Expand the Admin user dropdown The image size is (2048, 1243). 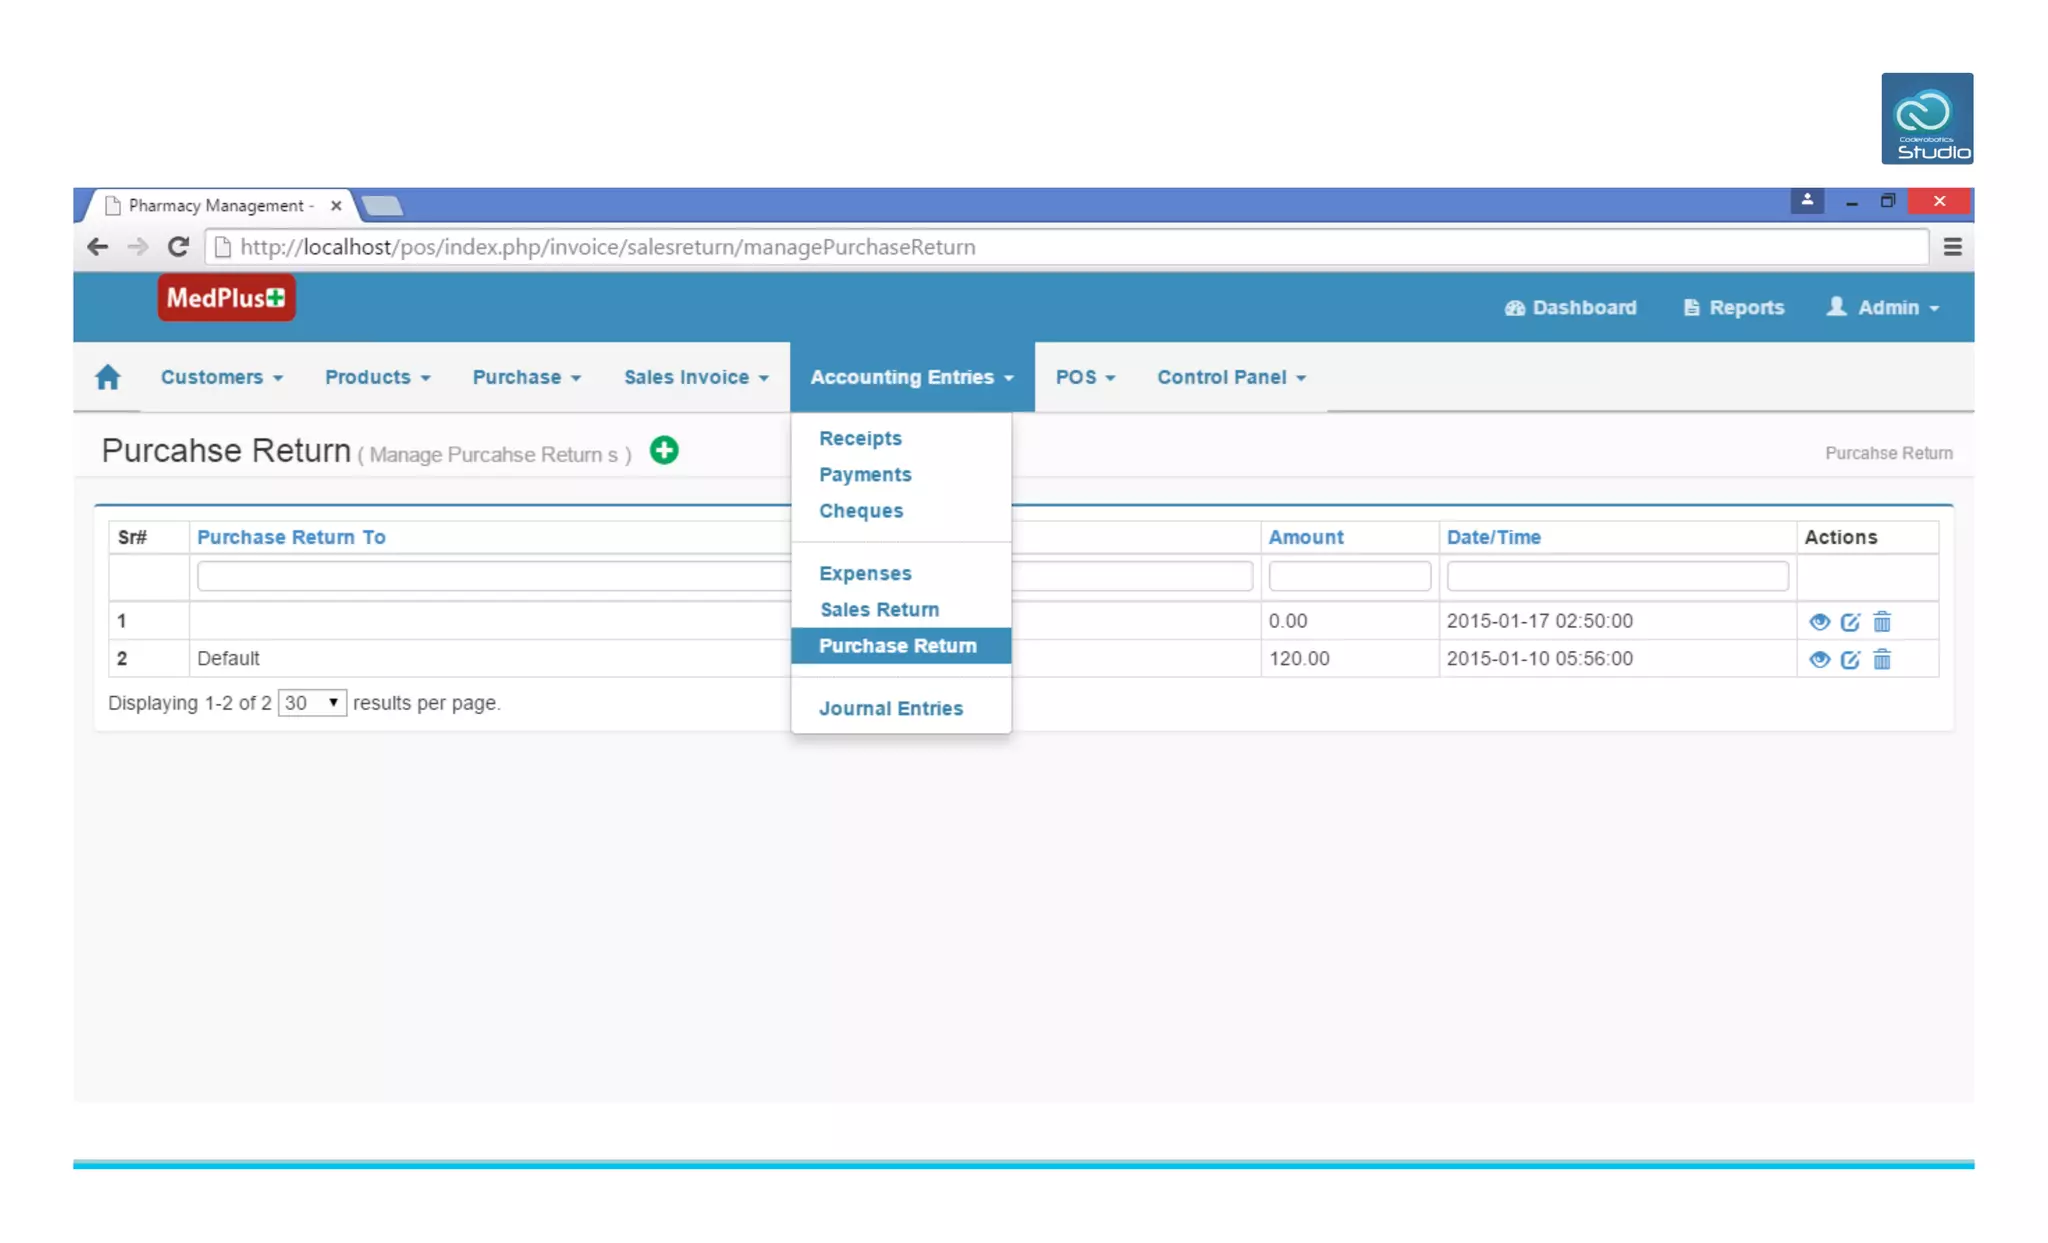point(1884,307)
